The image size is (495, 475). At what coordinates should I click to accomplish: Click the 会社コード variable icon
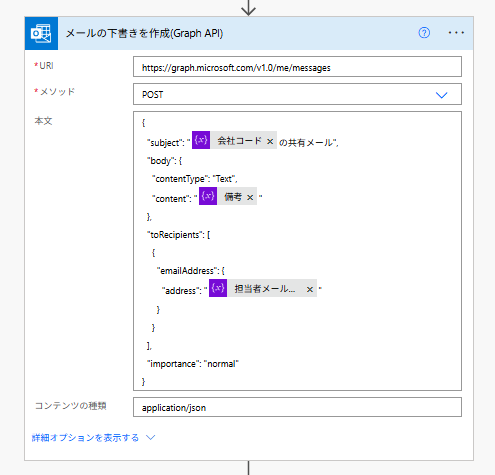click(201, 140)
